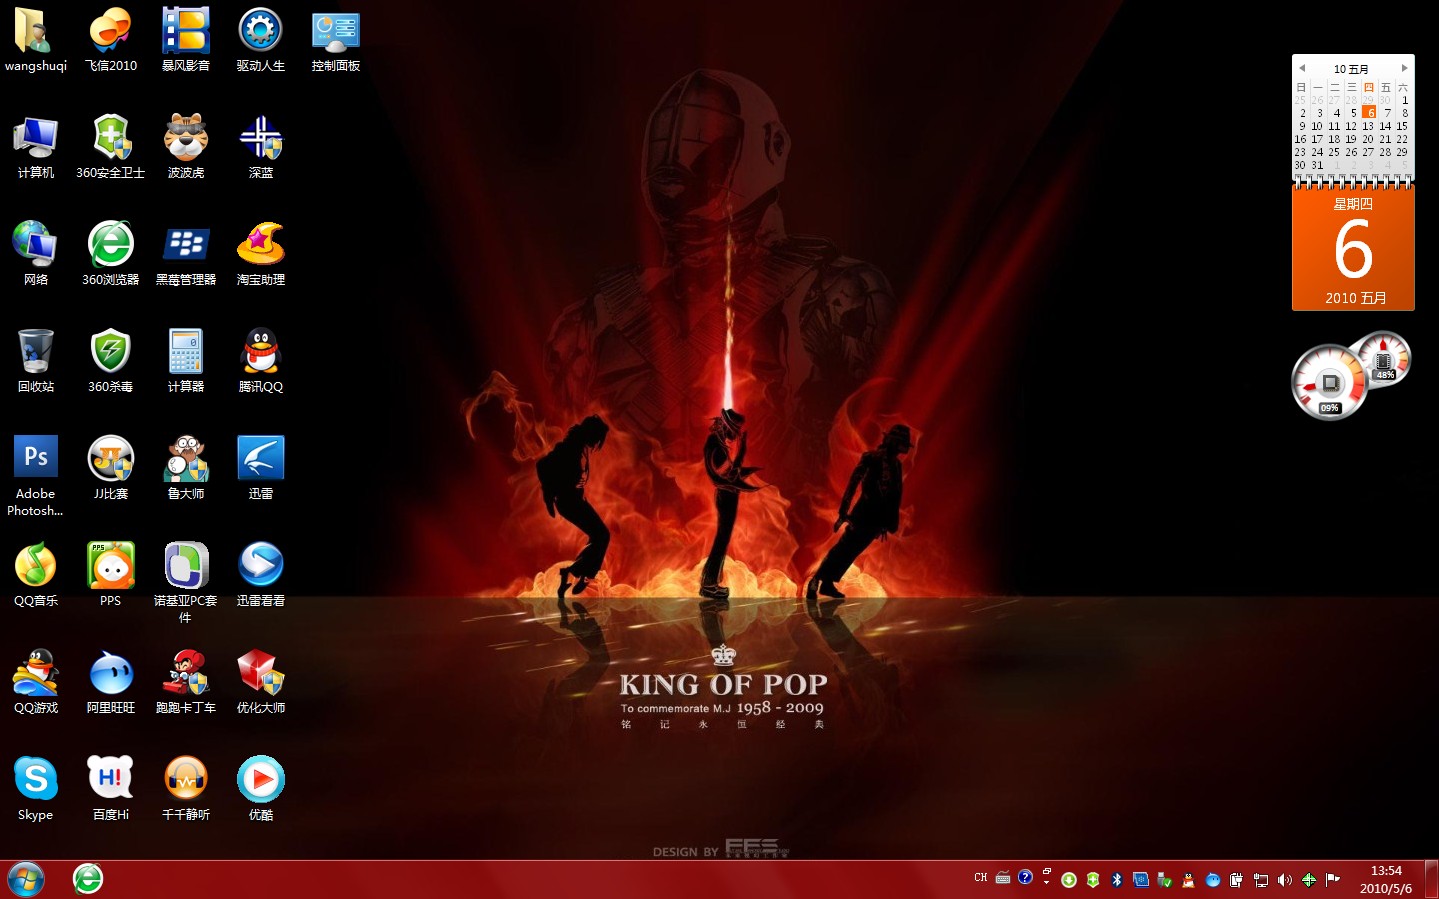Open the Windows Start menu
This screenshot has width=1439, height=899.
coord(26,879)
